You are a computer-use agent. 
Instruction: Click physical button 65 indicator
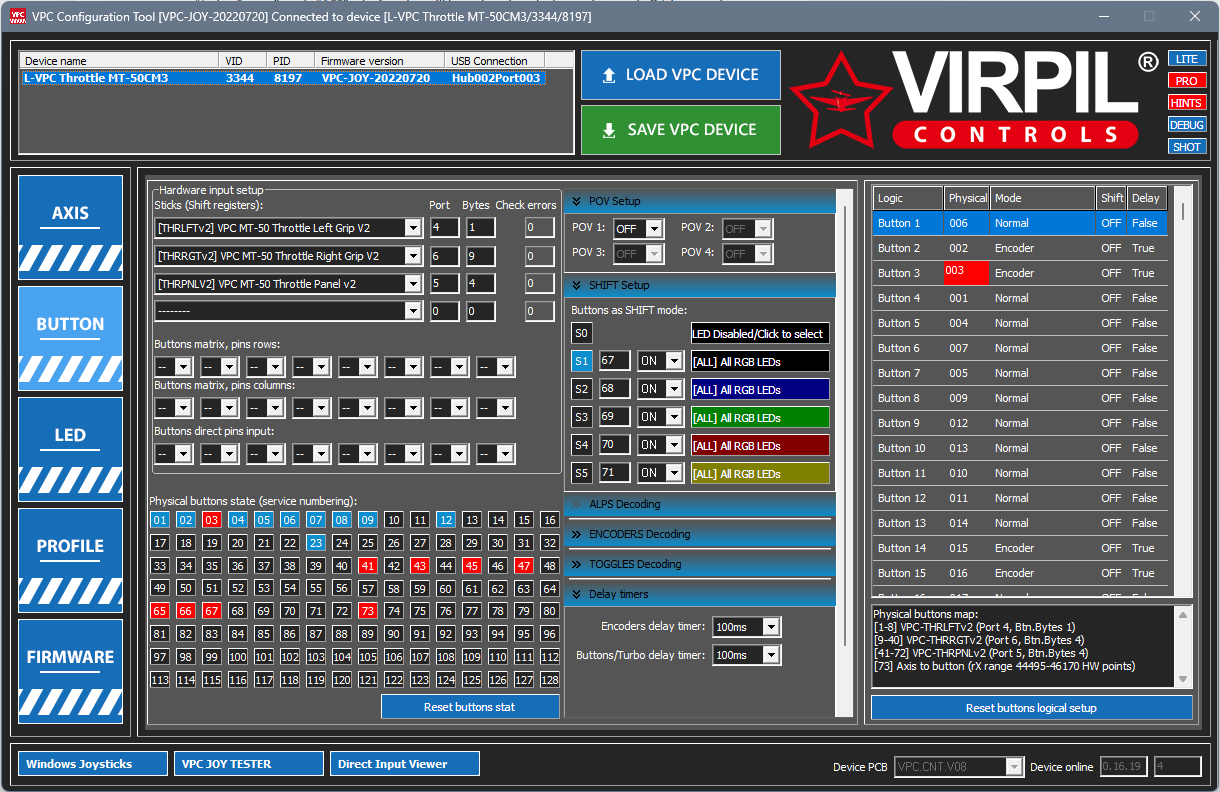click(160, 611)
